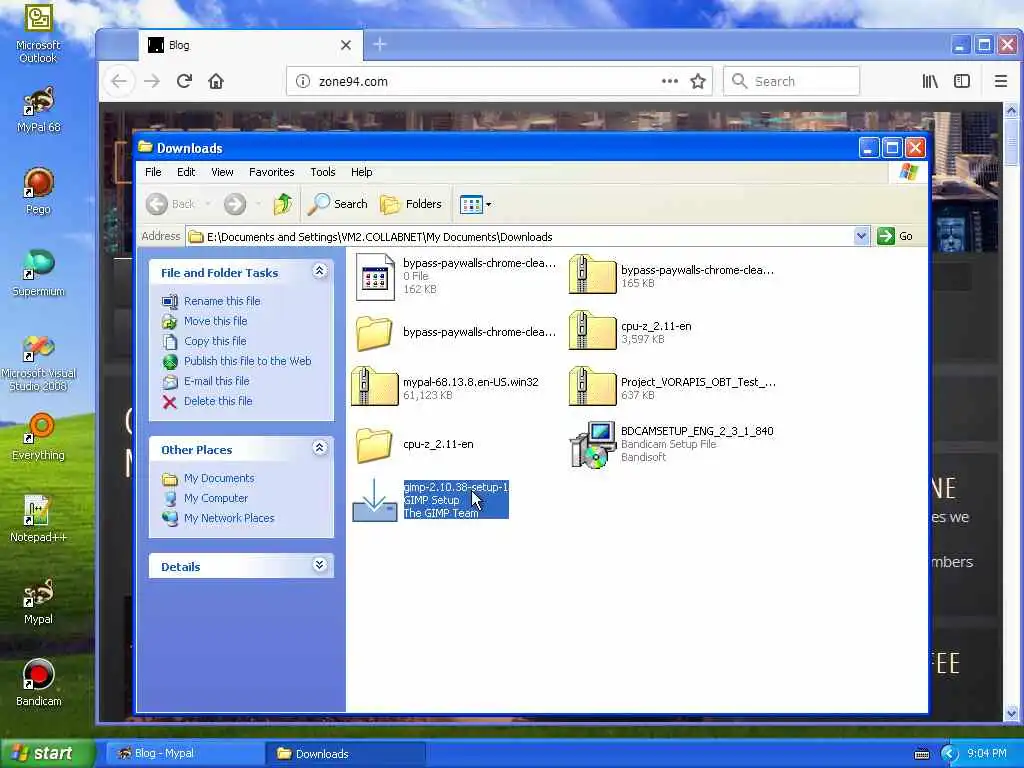
Task: Click the browser Back arrow
Action: coord(119,81)
